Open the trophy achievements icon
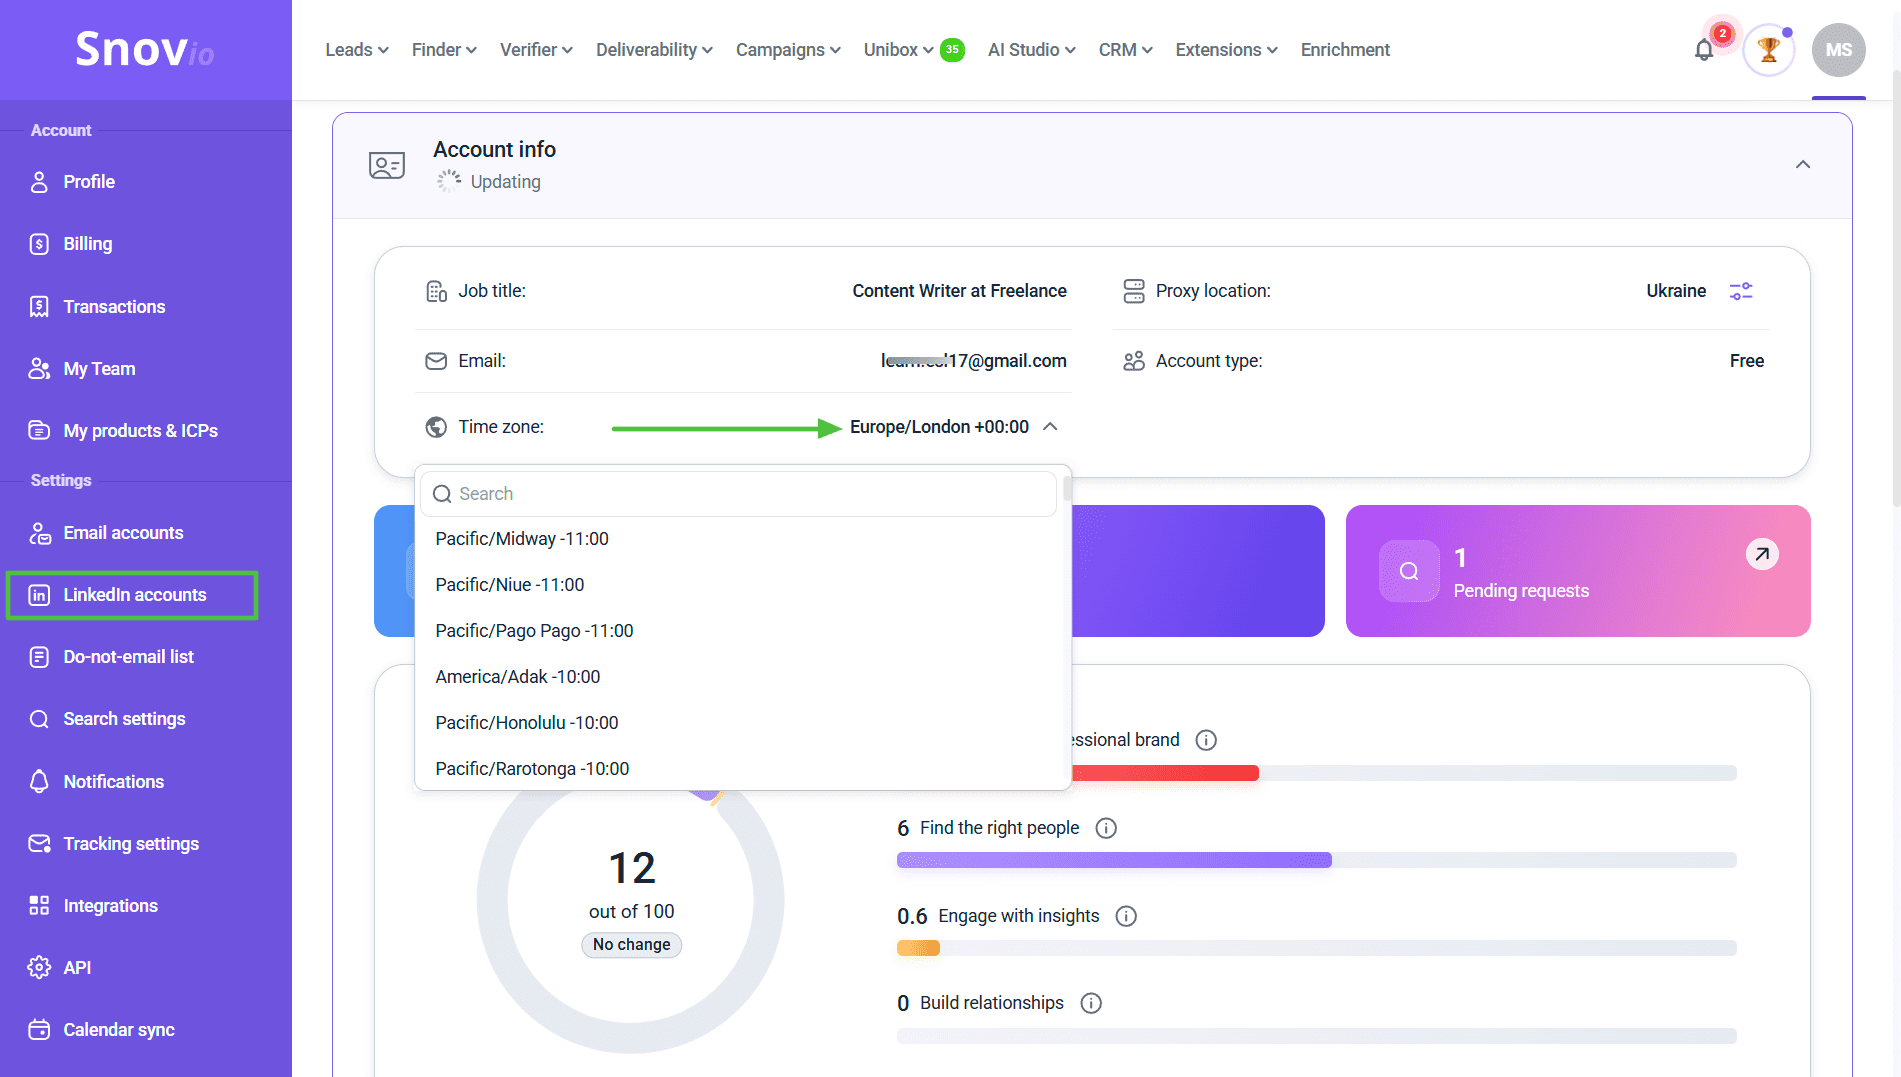The width and height of the screenshot is (1901, 1077). [1768, 50]
